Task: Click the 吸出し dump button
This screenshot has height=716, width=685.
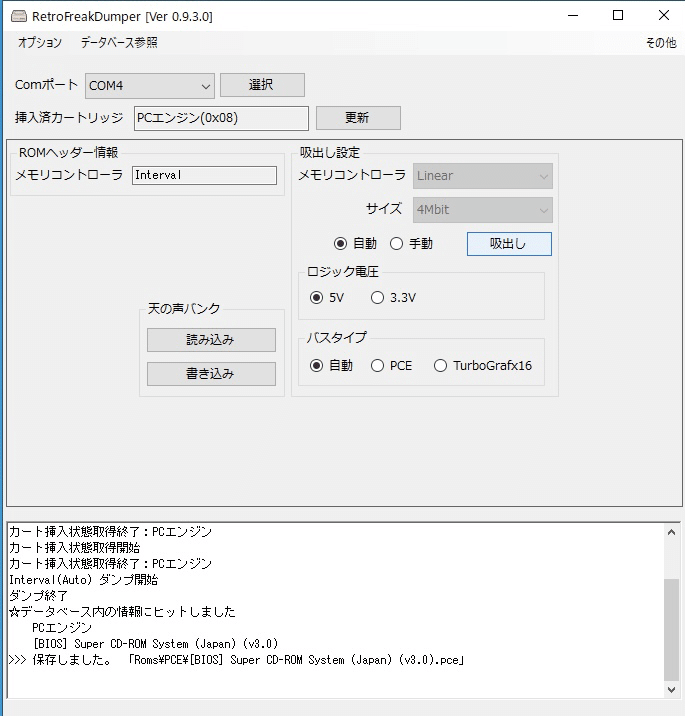Action: 509,244
